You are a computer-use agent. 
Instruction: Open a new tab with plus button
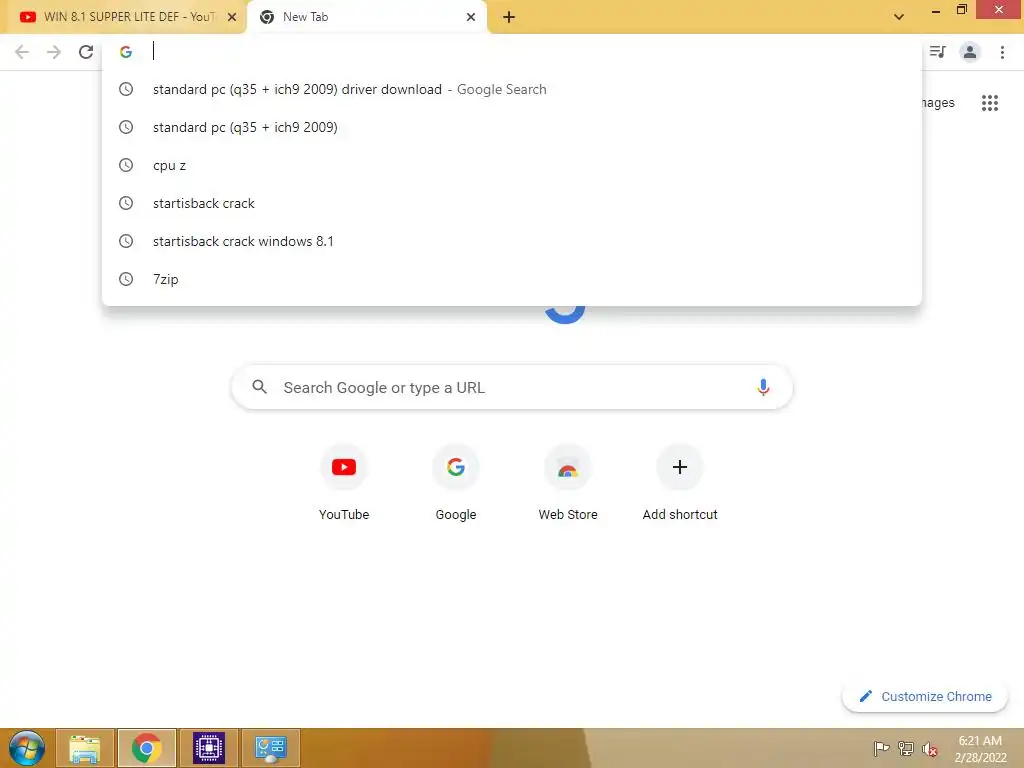[509, 17]
